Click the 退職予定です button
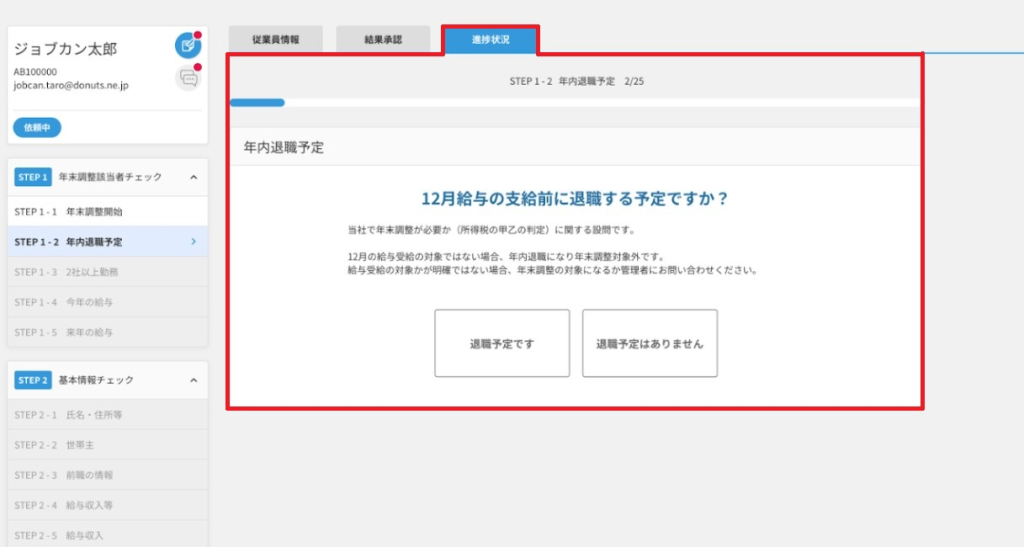Viewport: 1024px width, 547px height. 502,343
